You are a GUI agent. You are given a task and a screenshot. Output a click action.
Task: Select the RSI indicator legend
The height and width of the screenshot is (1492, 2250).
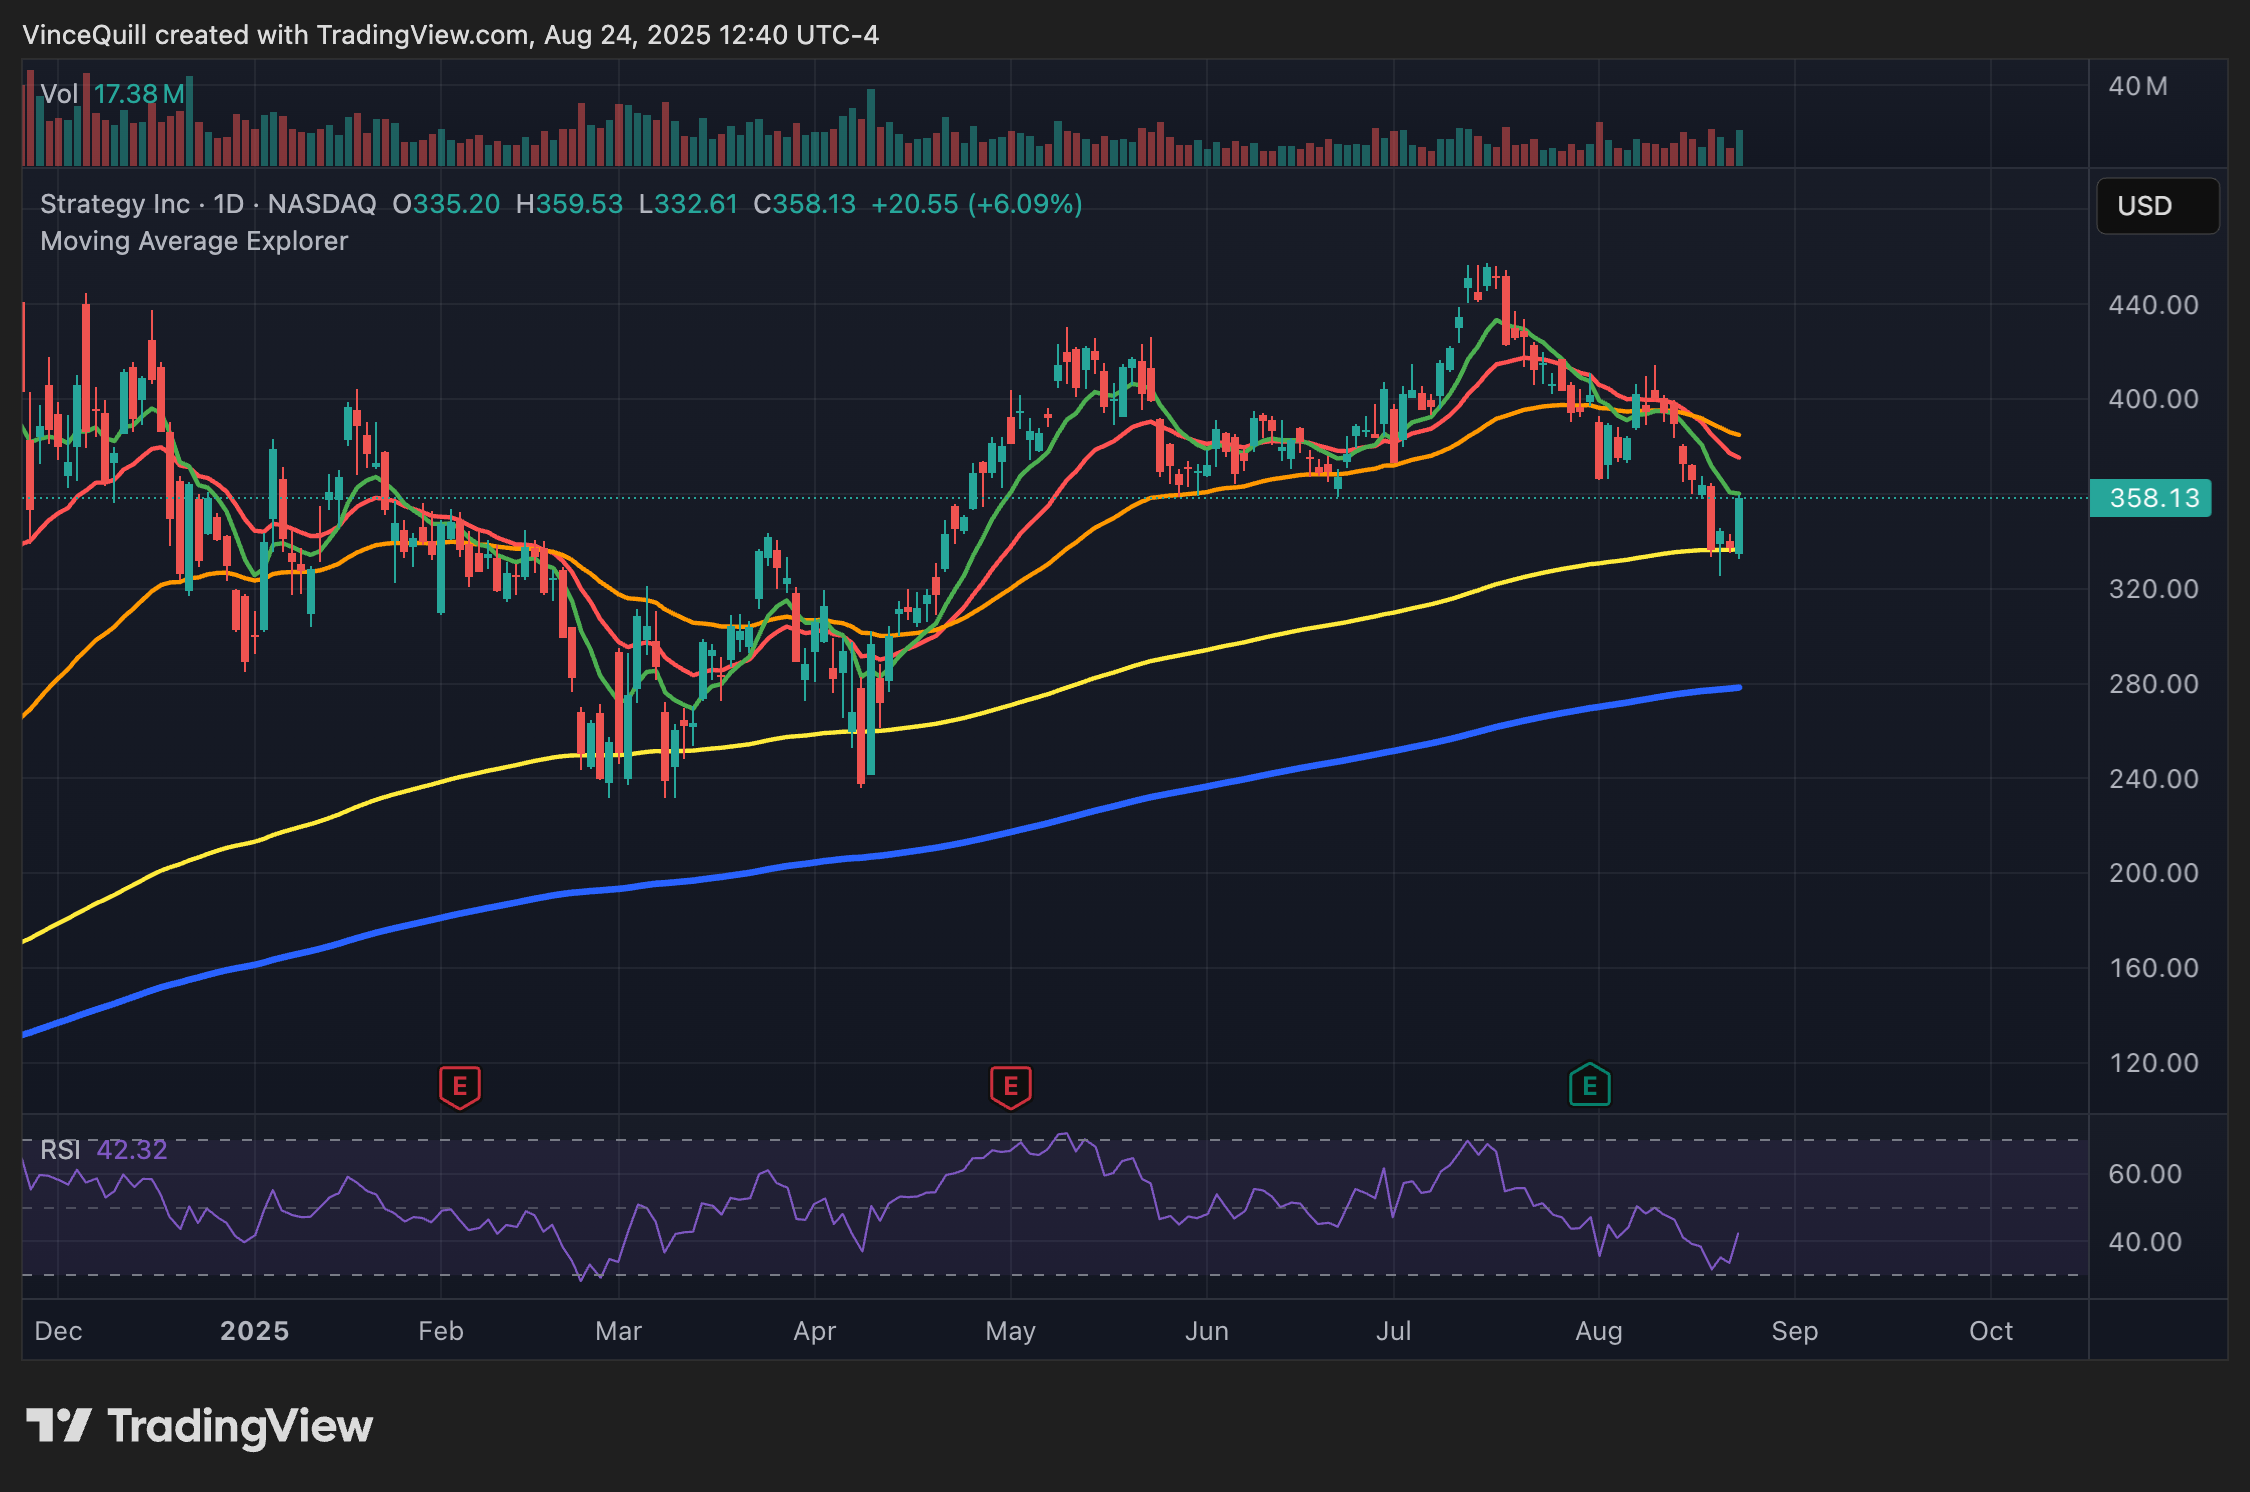point(60,1150)
